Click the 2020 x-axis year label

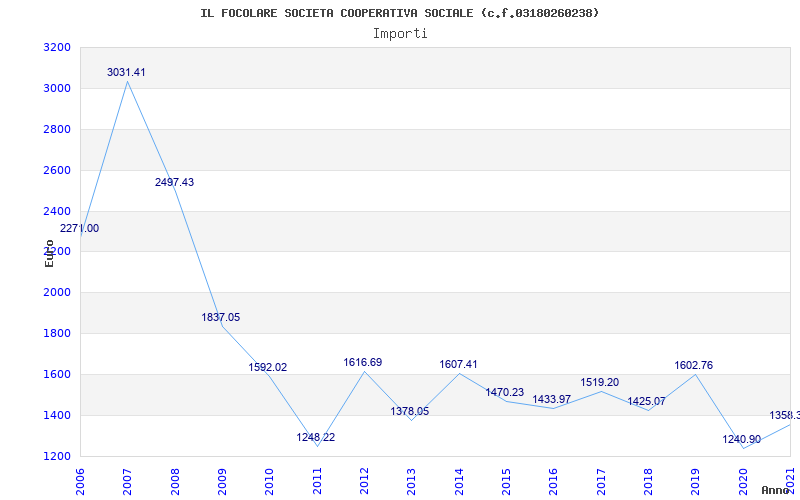pos(743,481)
